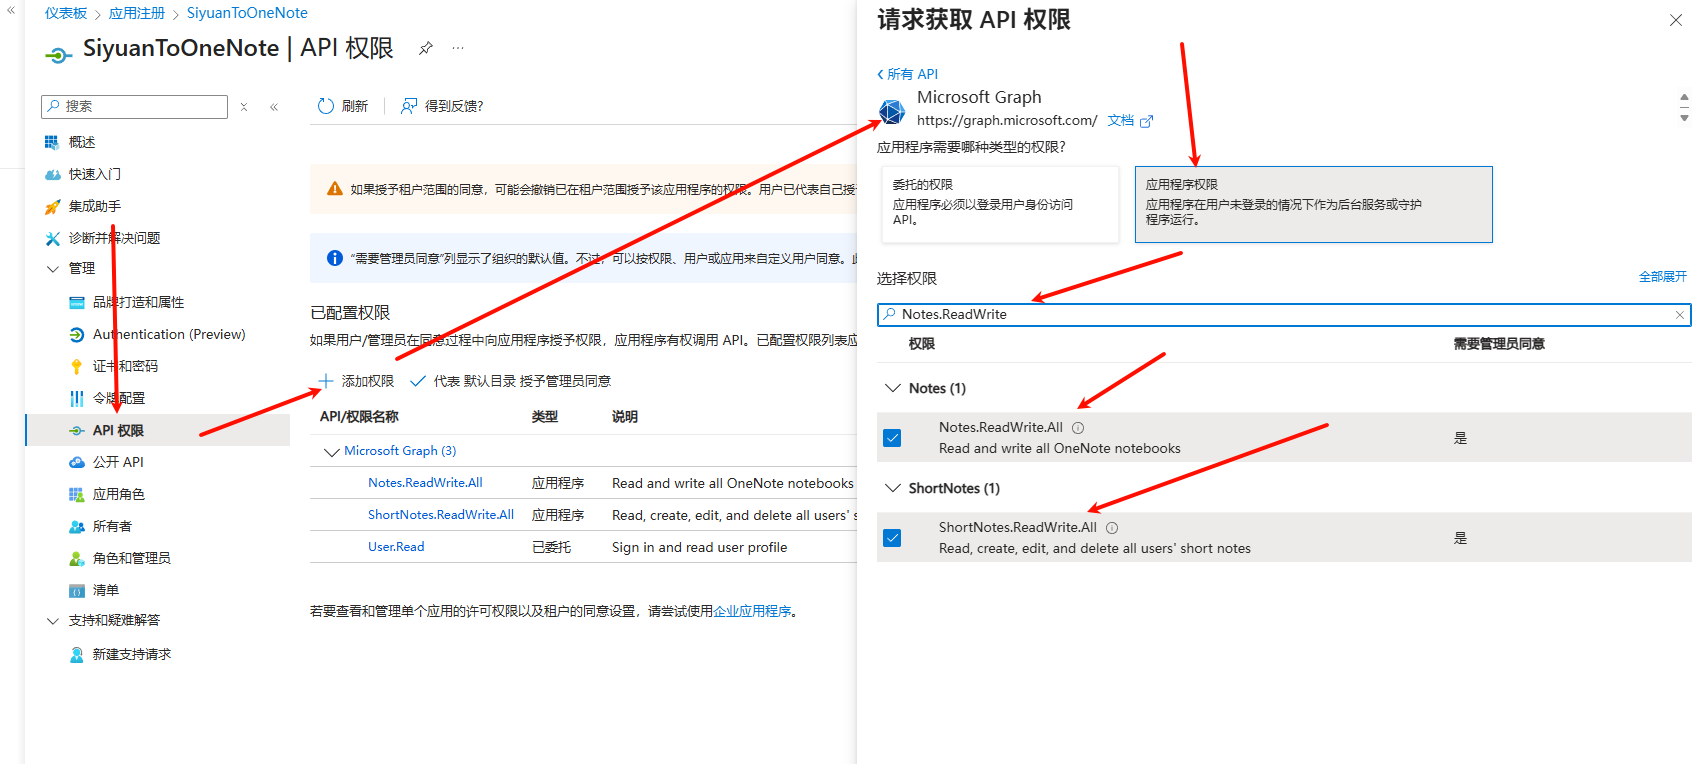
Task: Click the info icon beside ShortNotes.ReadWrite.All
Action: click(1112, 528)
